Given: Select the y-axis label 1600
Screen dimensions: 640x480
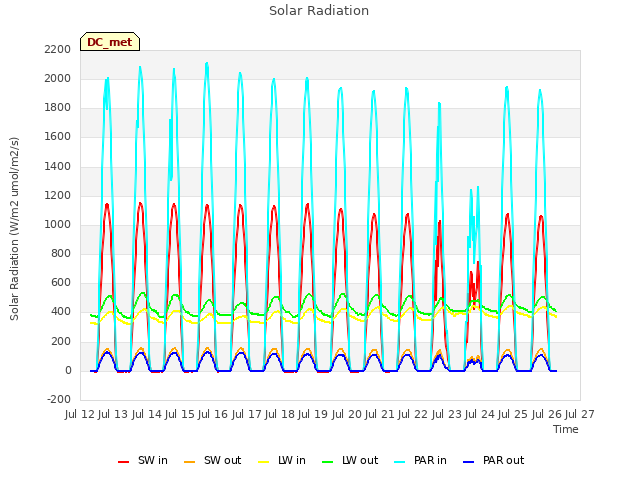Looking at the screenshot, I should [58, 137].
